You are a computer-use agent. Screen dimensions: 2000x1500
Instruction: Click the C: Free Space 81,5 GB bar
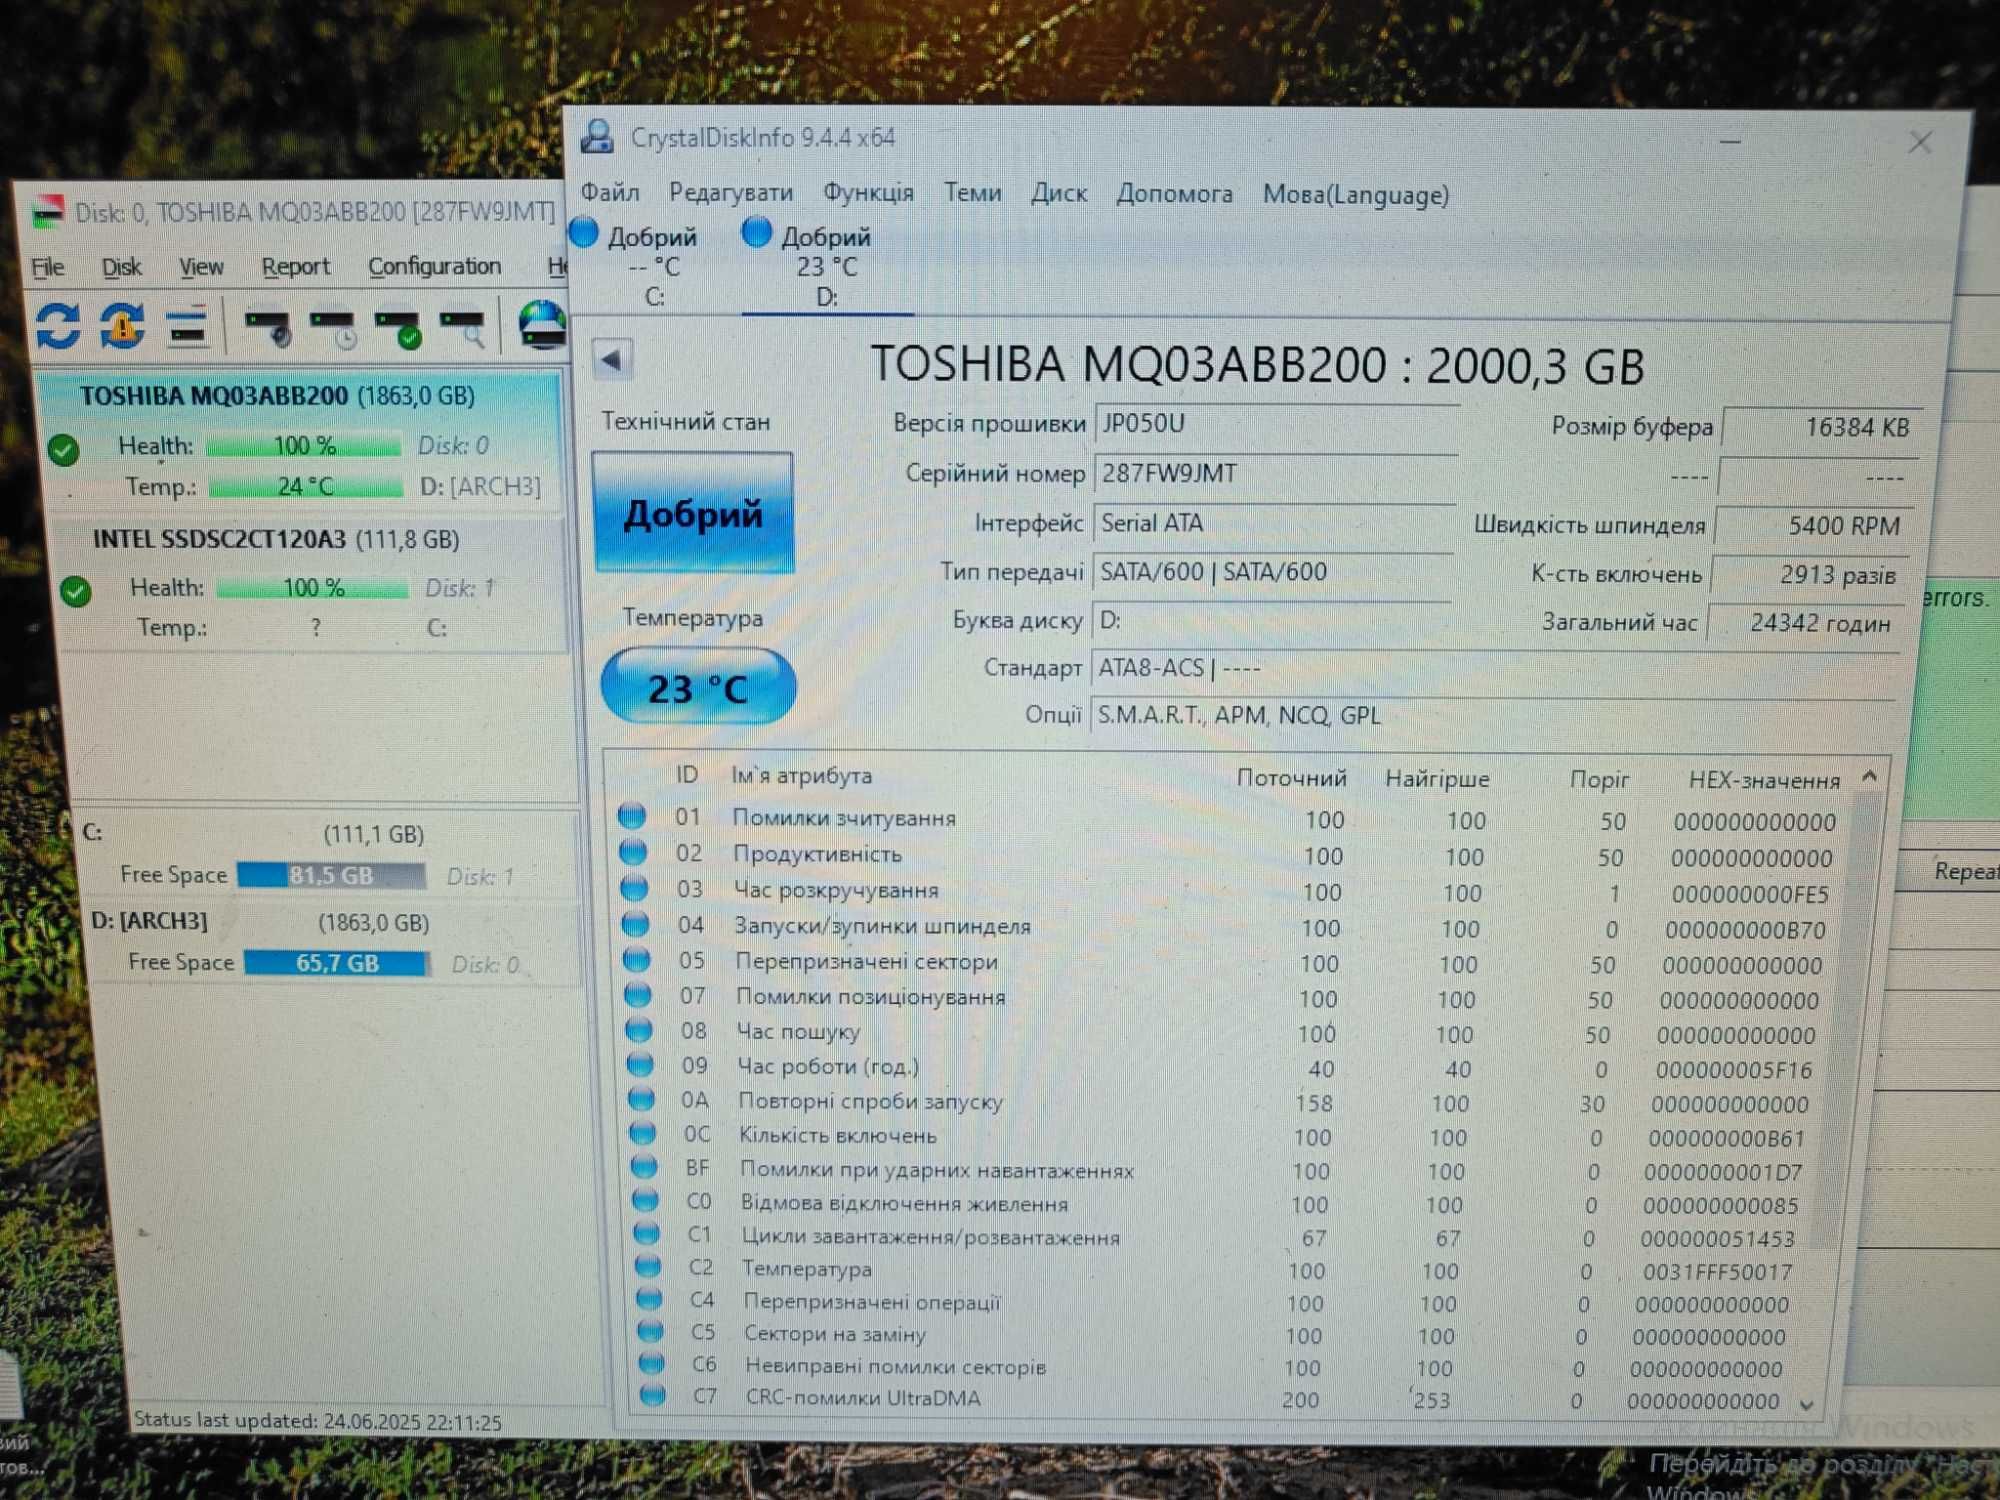point(331,875)
